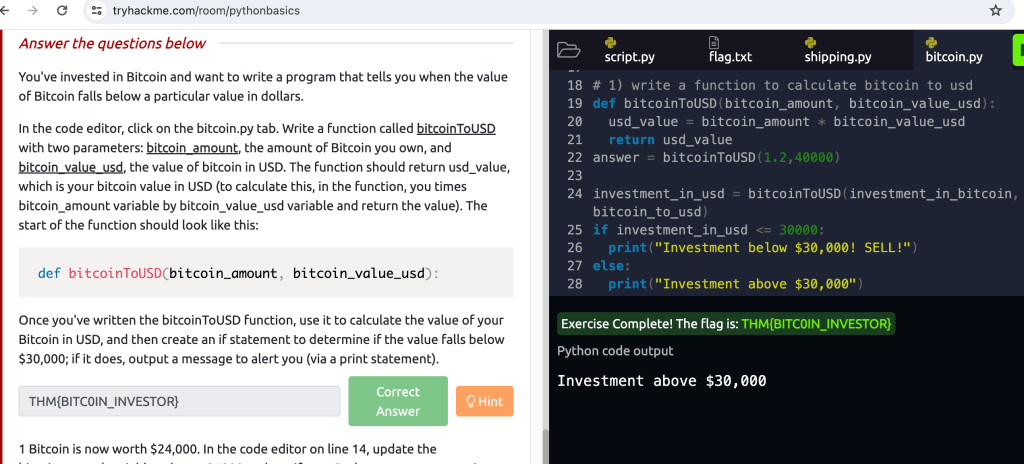Bookmark this page with the star icon
The image size is (1024, 464).
995,11
